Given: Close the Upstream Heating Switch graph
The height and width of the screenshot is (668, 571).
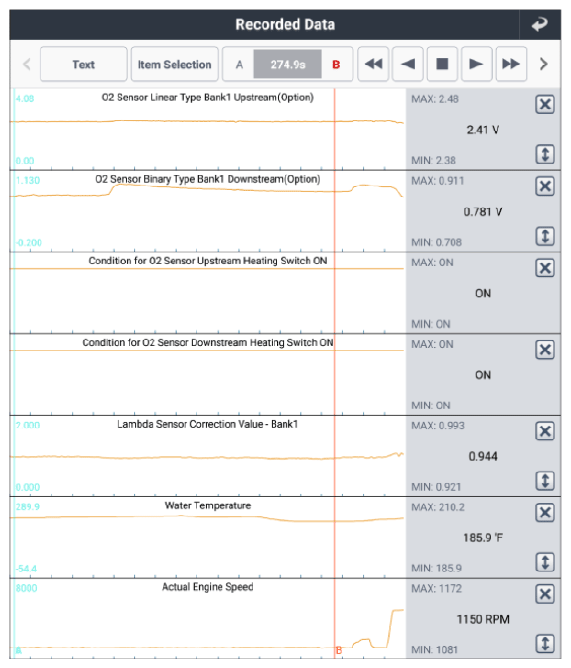Looking at the screenshot, I should coord(545,268).
